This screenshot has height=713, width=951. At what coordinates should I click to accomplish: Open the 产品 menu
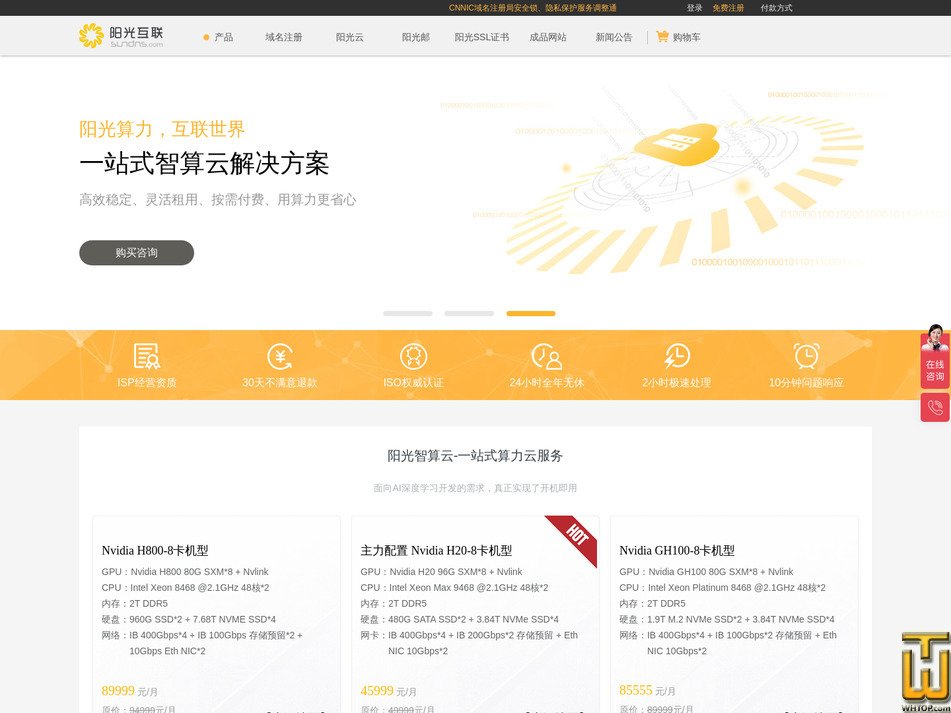point(224,37)
